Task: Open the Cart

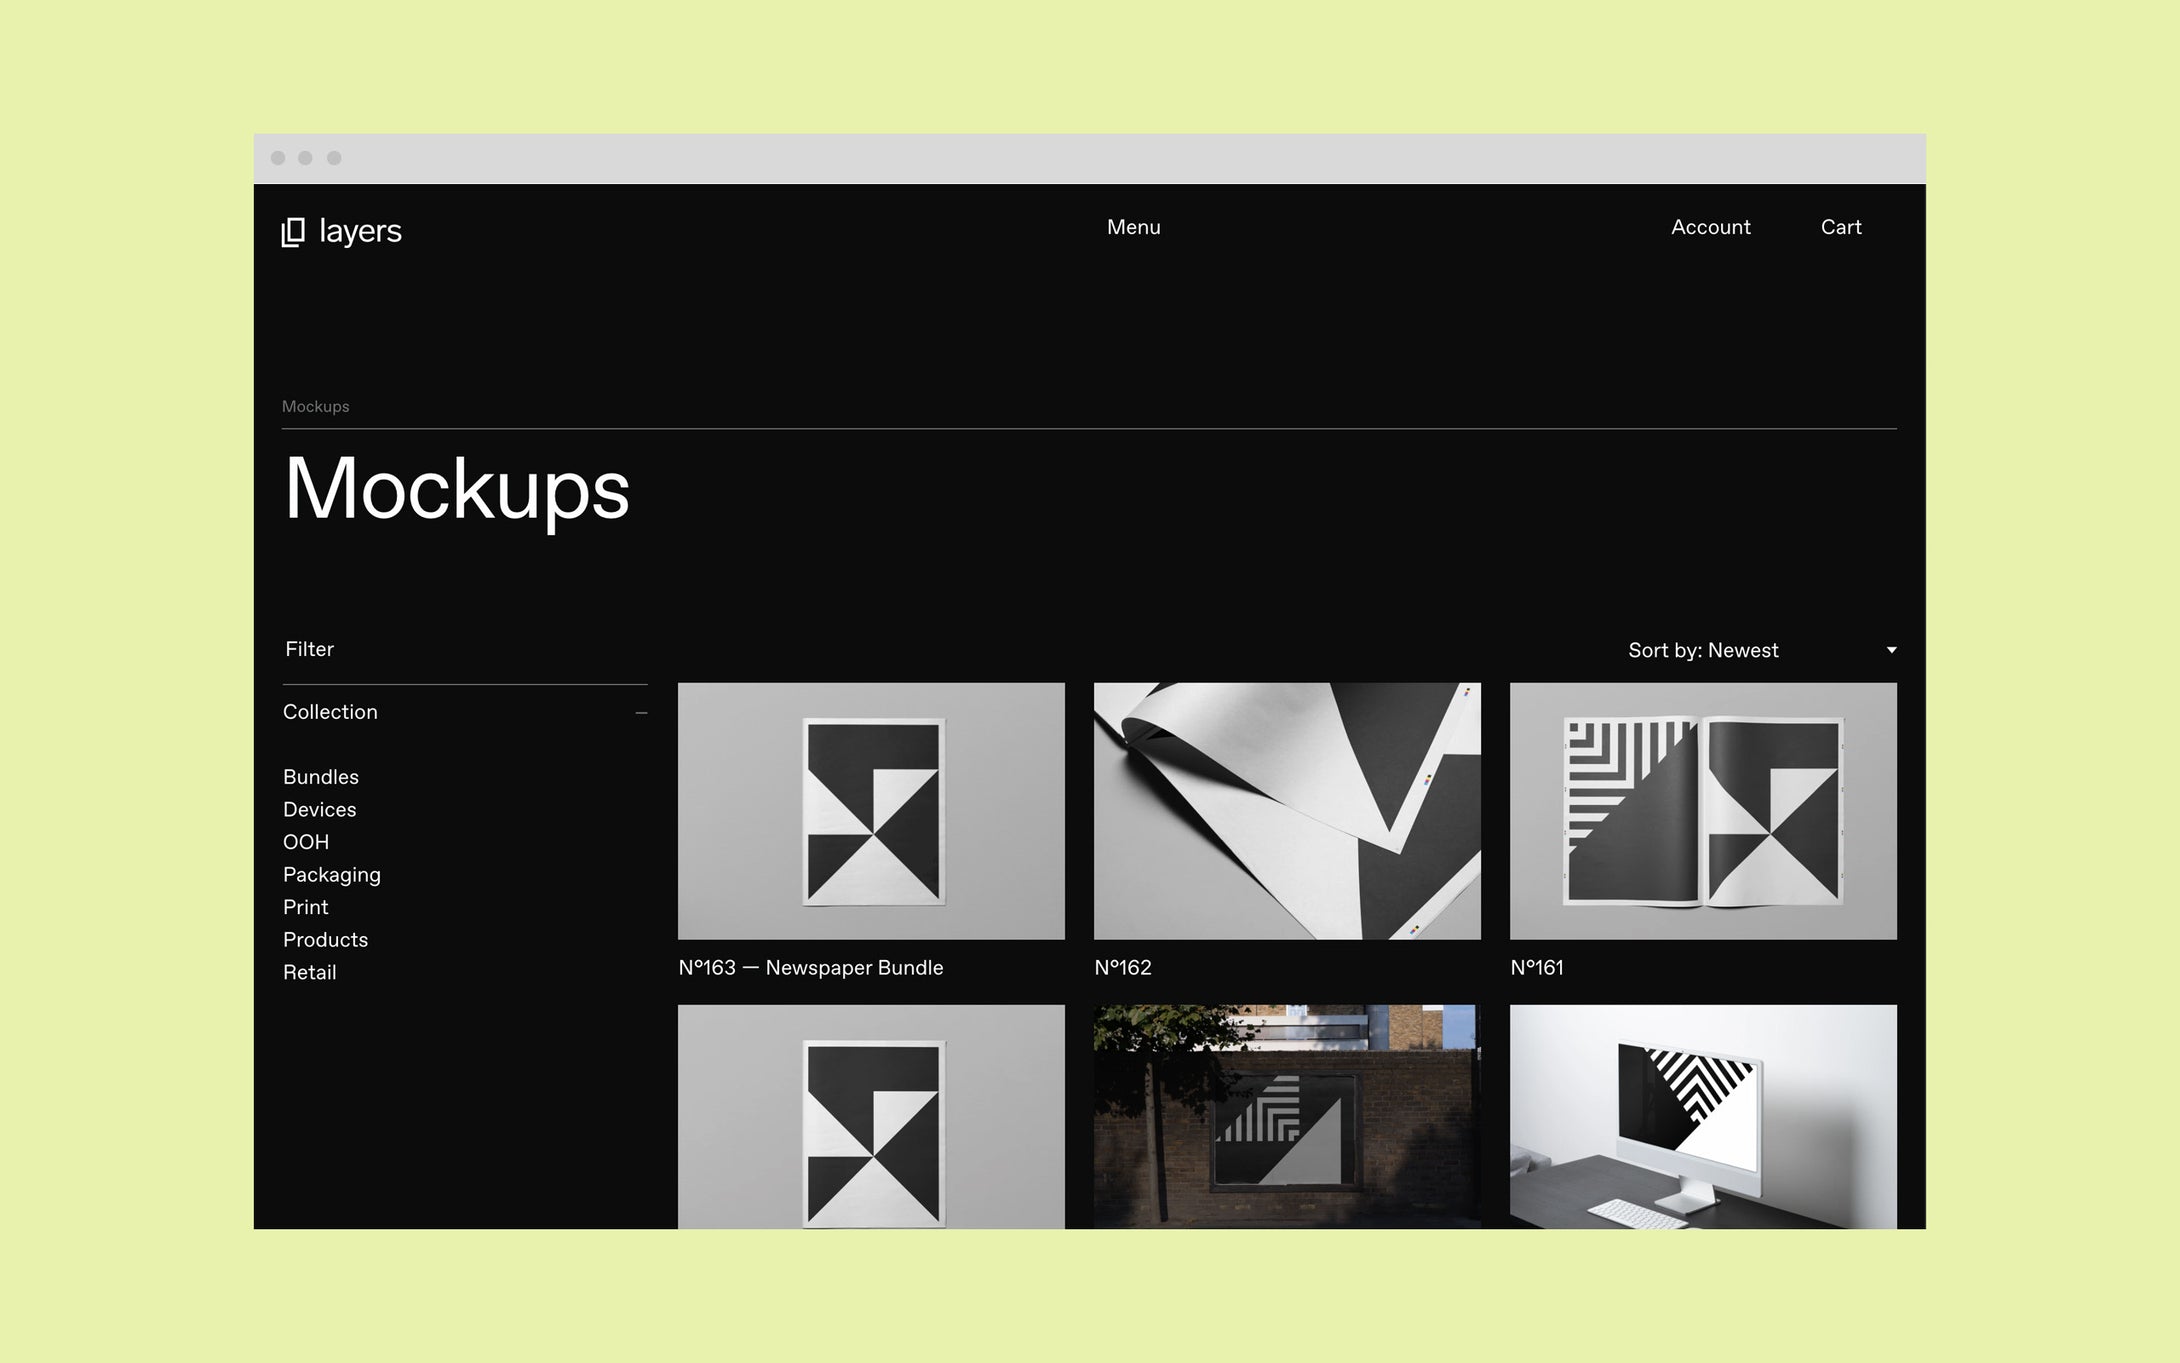Action: (x=1840, y=227)
